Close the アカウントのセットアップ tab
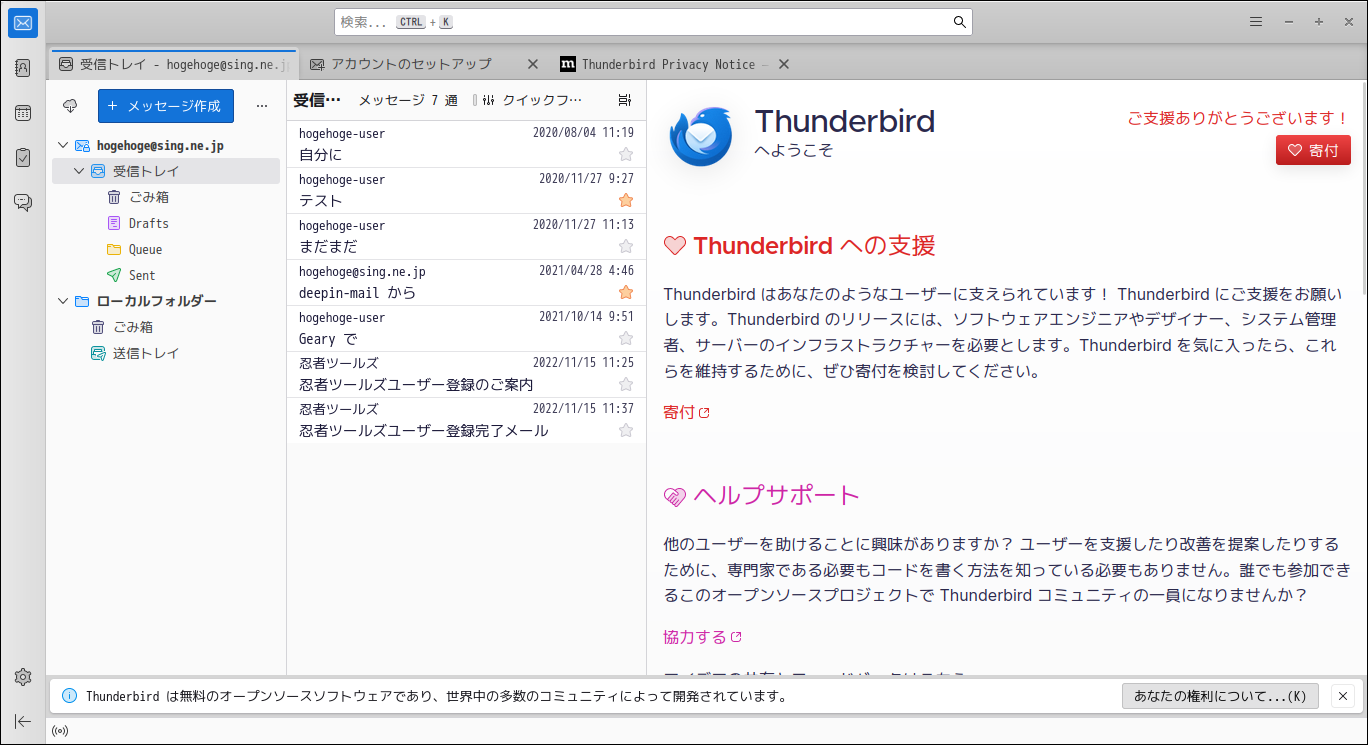Screen dimensions: 1368x745 coord(533,64)
